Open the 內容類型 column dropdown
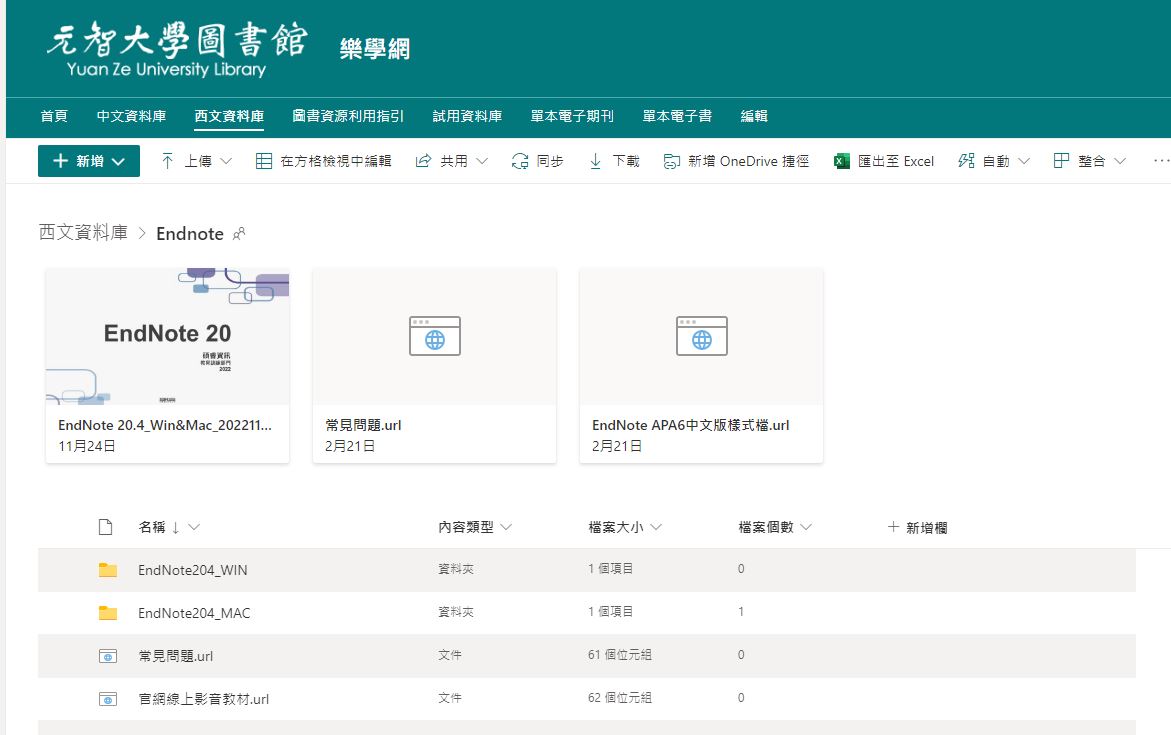 pyautogui.click(x=506, y=527)
